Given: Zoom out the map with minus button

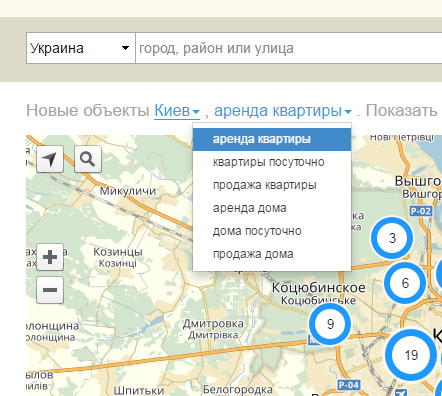Looking at the screenshot, I should point(50,290).
